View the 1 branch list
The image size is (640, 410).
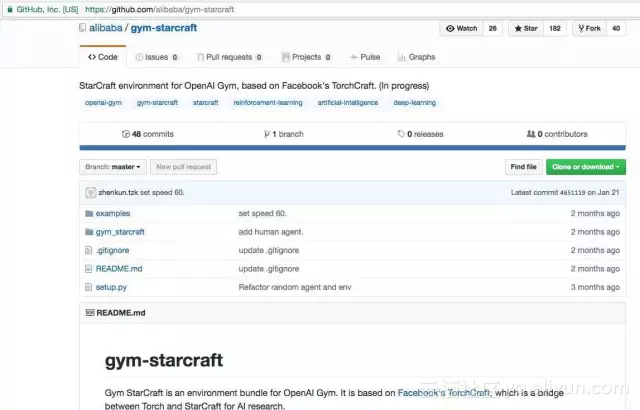(284, 134)
